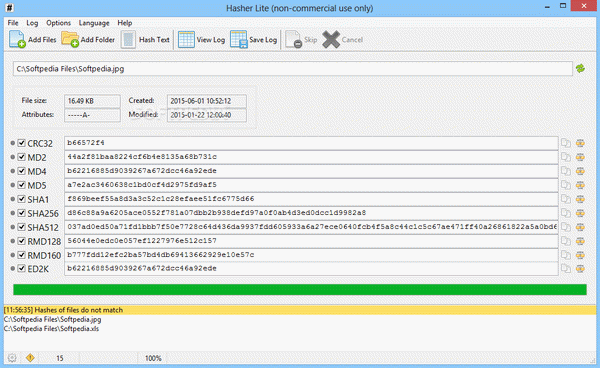Click the Hasher Lite app icon in title bar

(10, 8)
